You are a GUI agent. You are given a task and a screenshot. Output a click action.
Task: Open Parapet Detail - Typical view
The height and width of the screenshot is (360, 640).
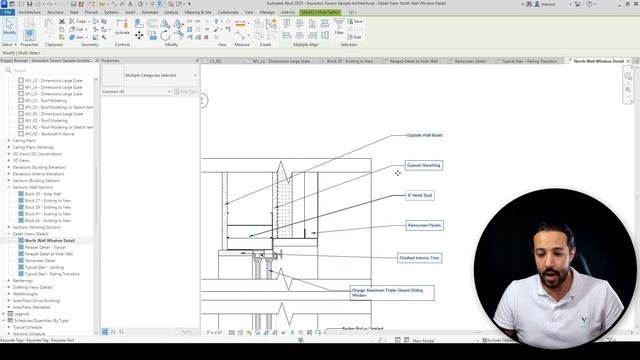click(45, 247)
